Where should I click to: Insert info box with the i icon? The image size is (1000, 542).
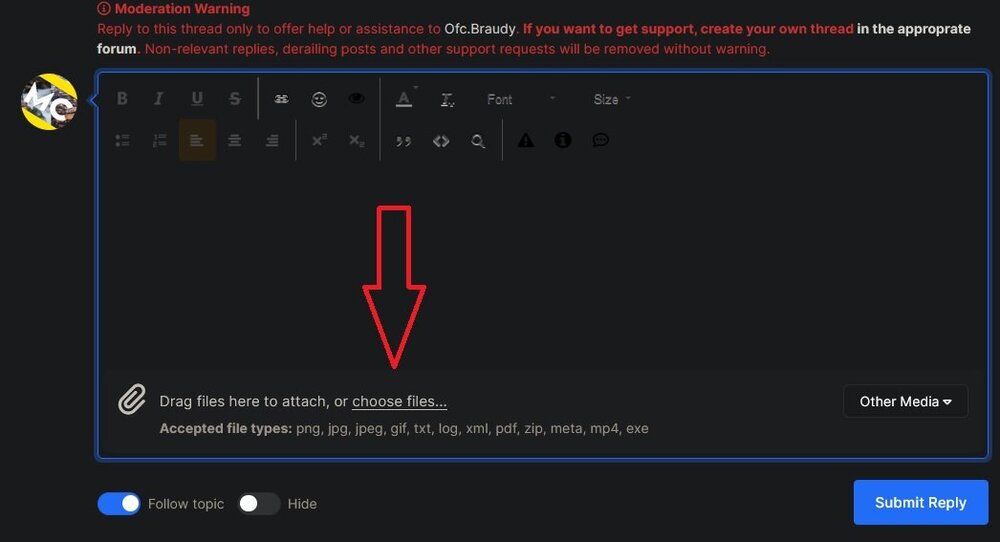562,140
